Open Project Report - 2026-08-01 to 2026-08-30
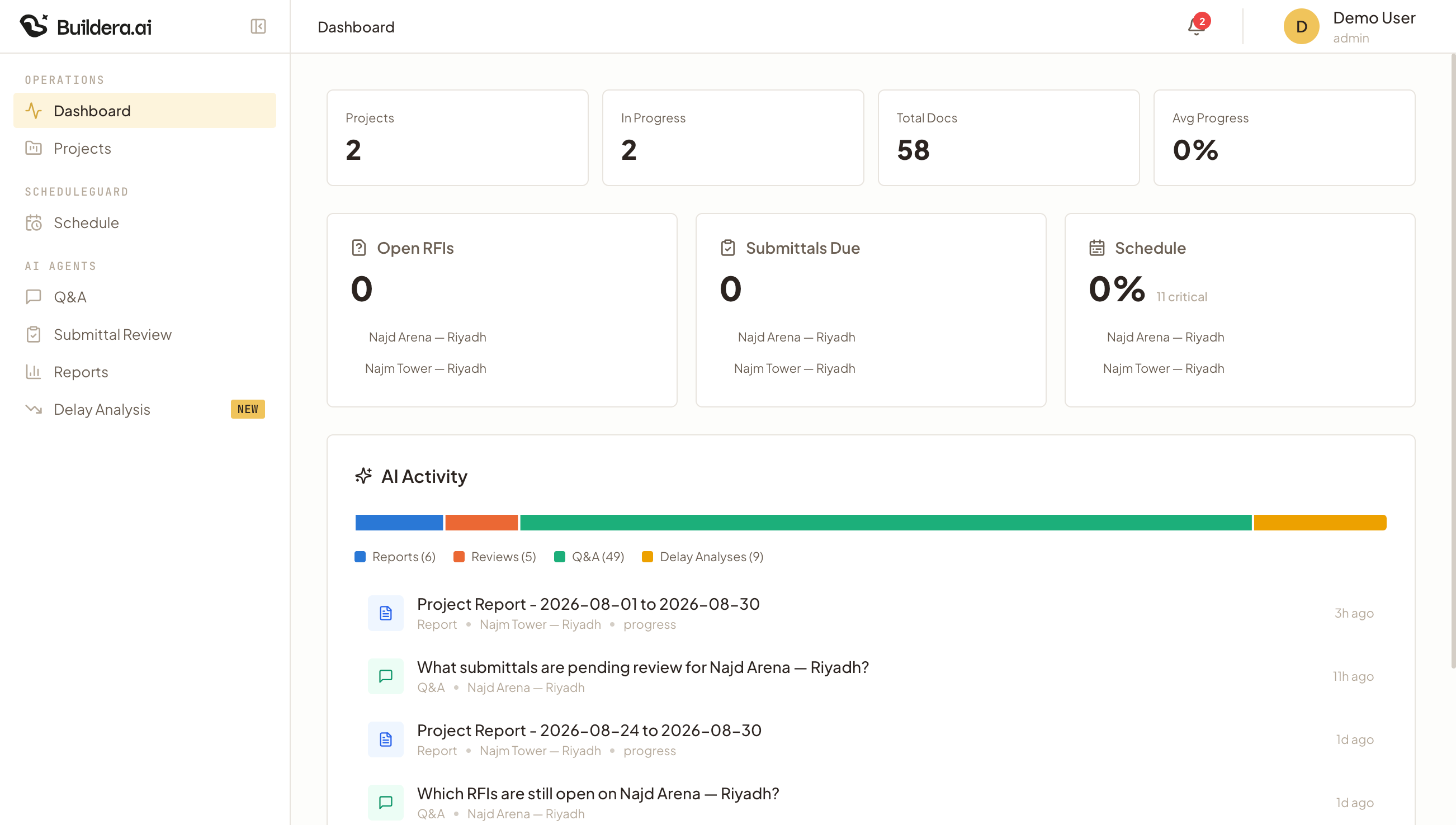Image resolution: width=1456 pixels, height=825 pixels. click(588, 604)
